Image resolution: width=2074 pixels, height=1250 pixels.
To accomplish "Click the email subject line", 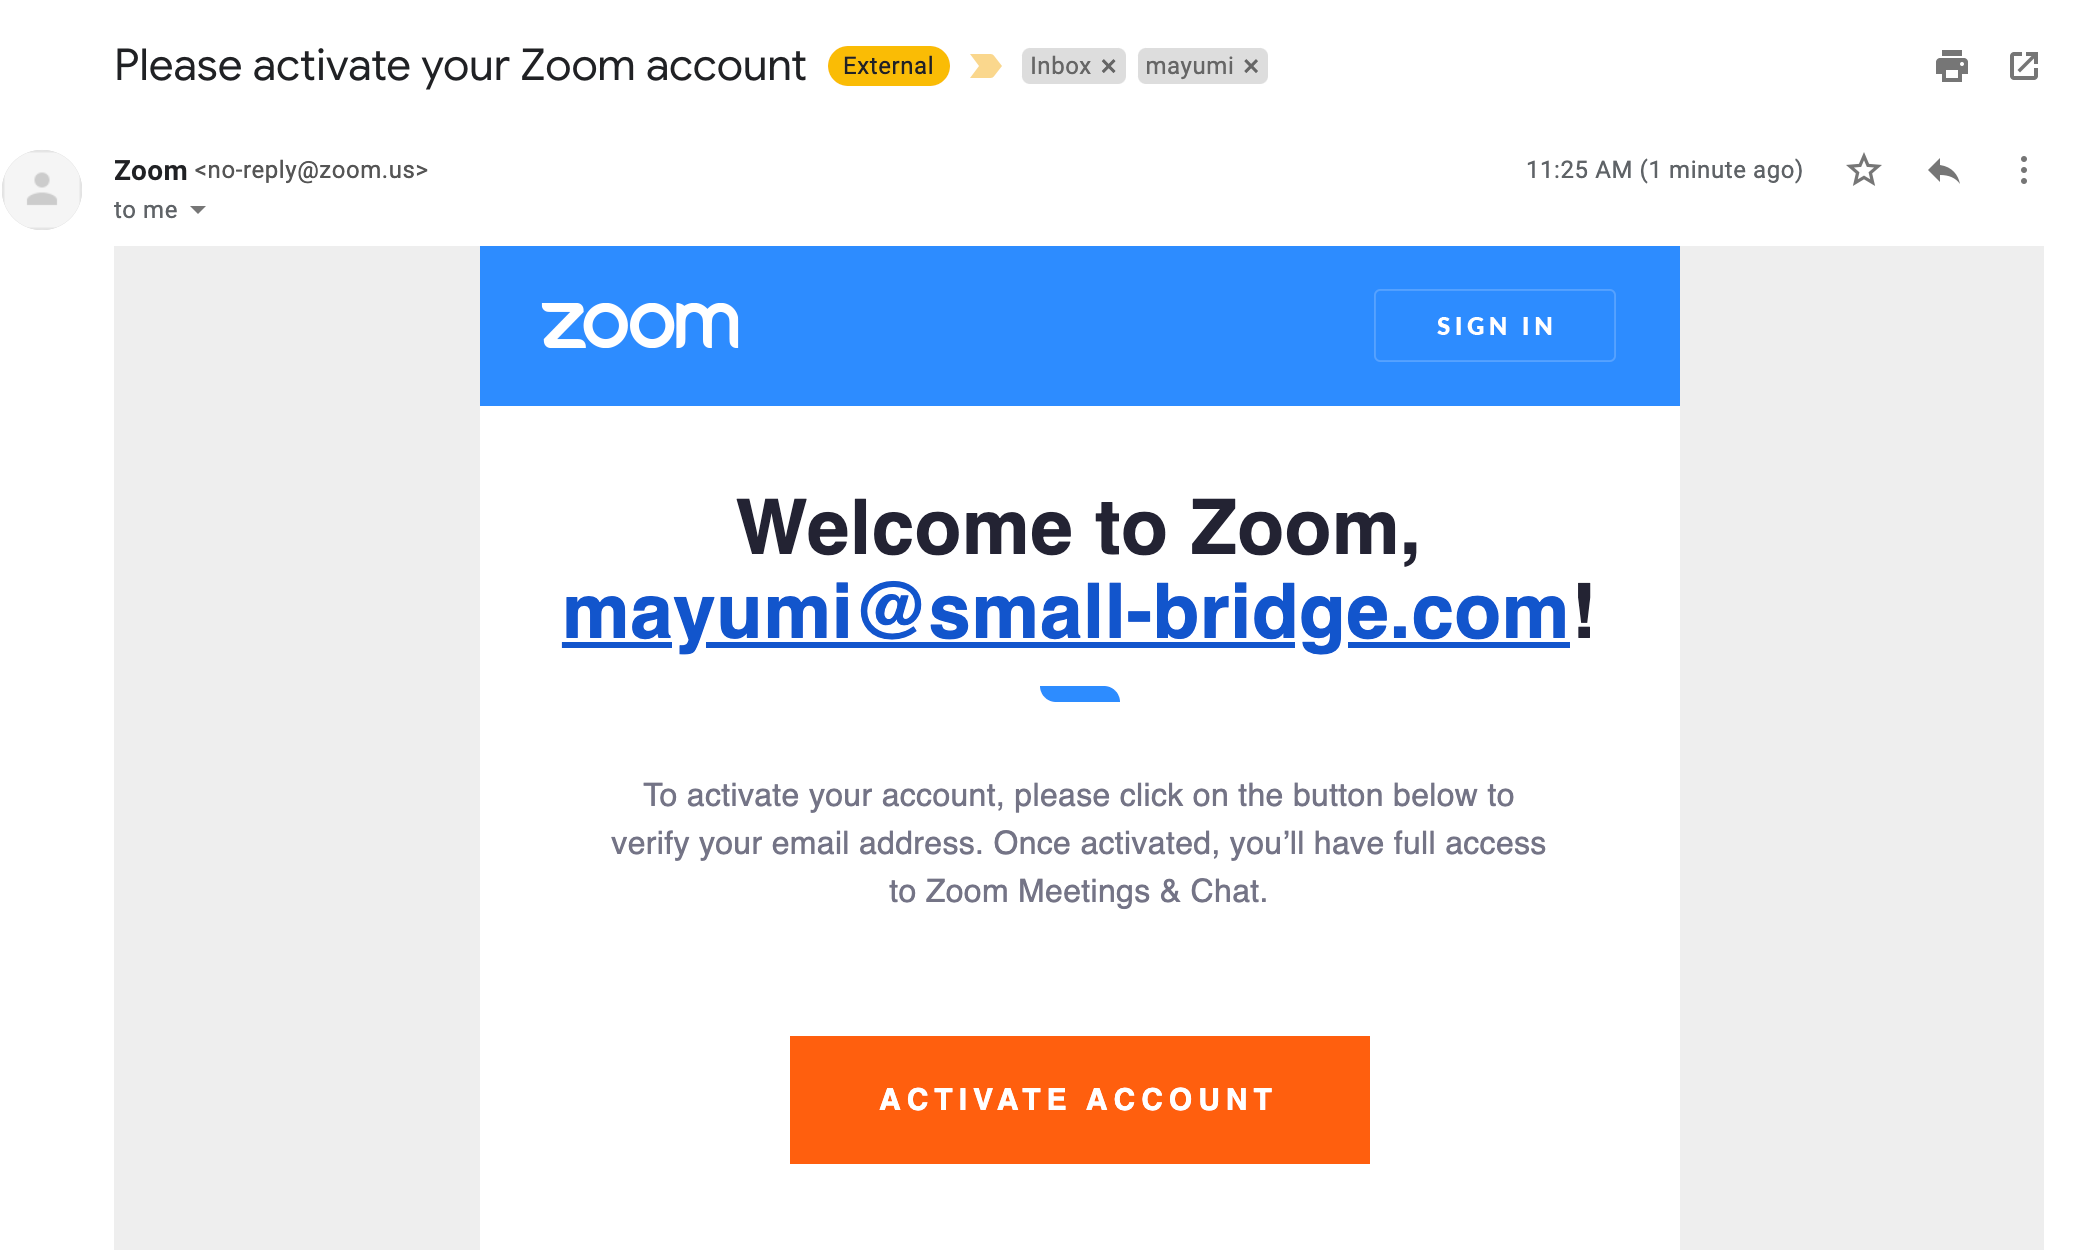I will tap(460, 66).
